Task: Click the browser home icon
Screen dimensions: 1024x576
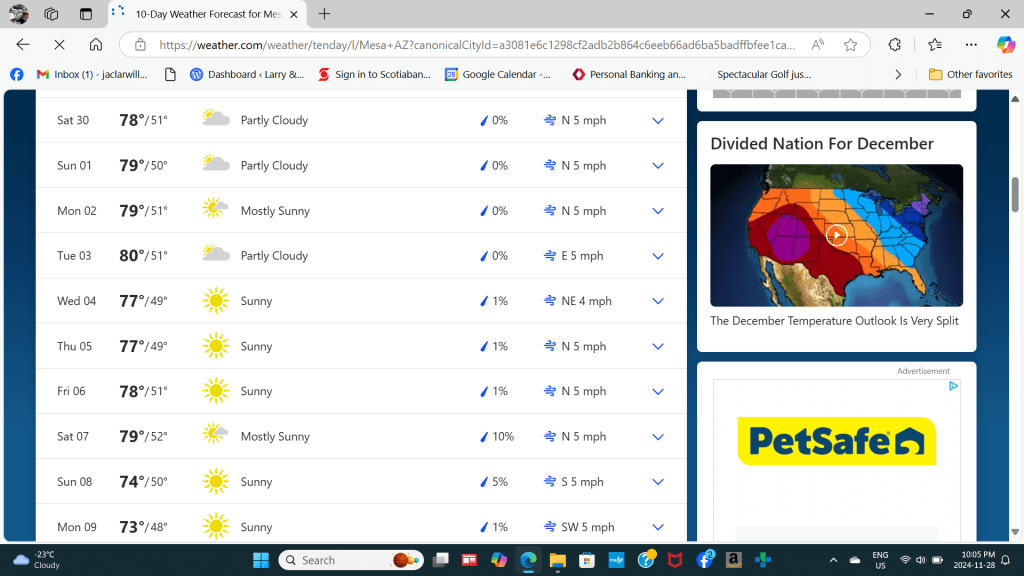Action: pyautogui.click(x=96, y=45)
